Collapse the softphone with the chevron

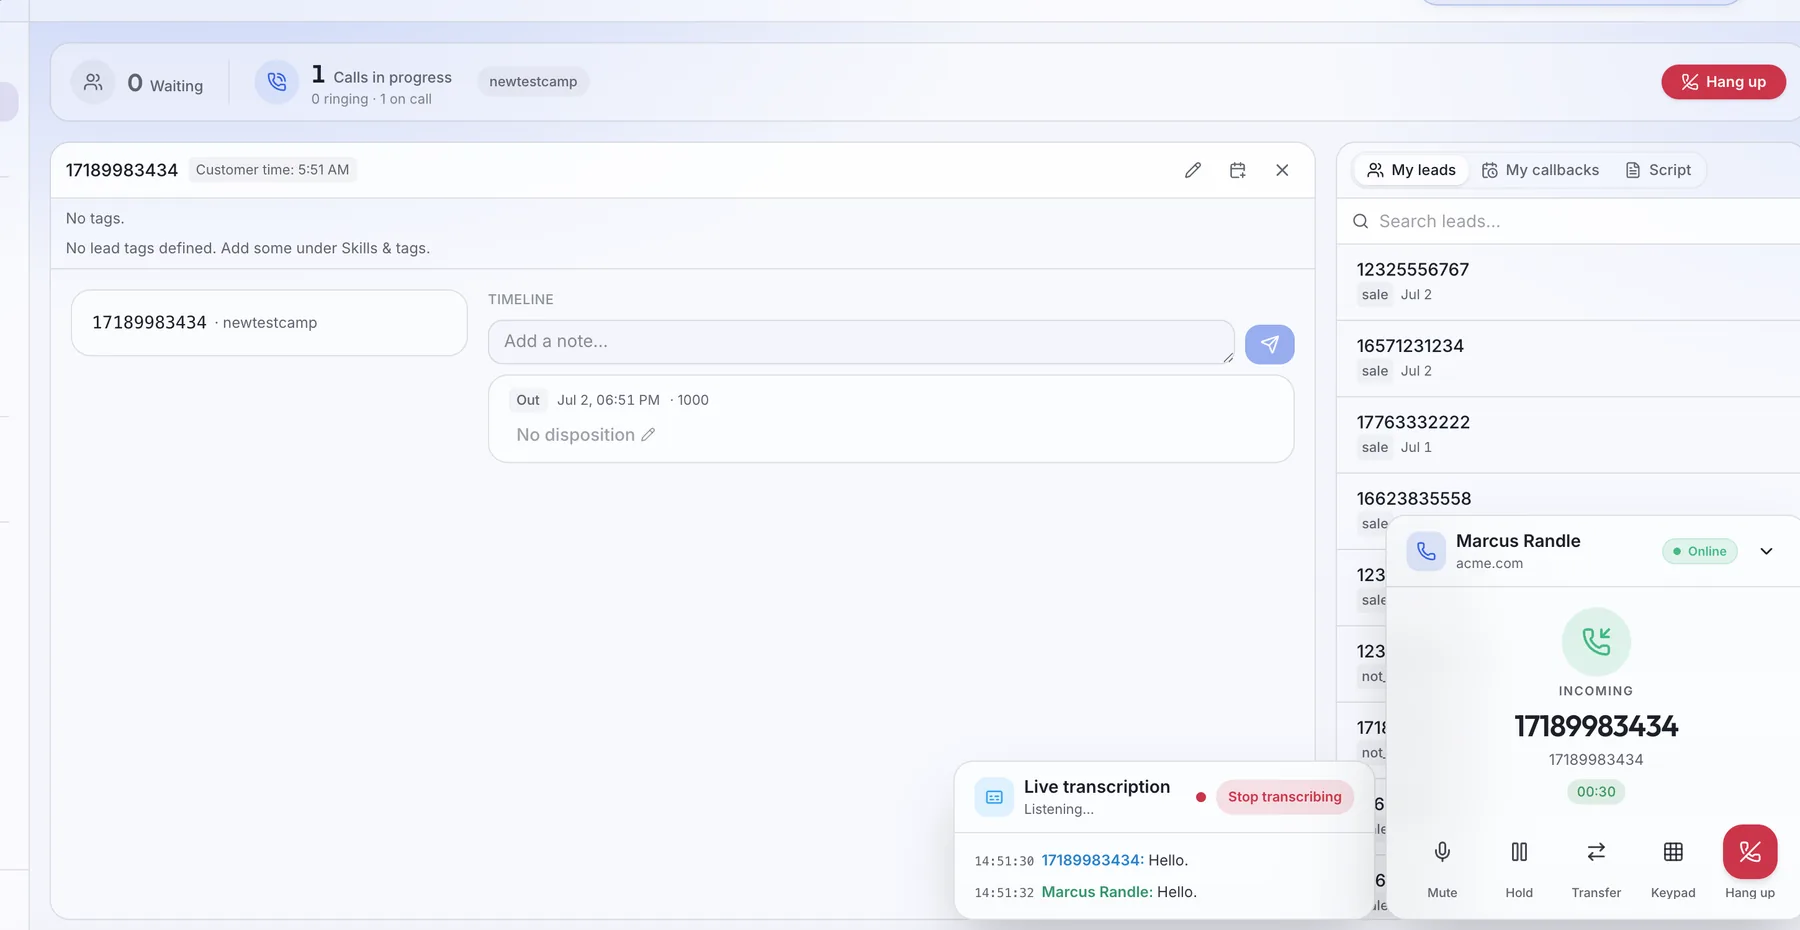[1767, 551]
